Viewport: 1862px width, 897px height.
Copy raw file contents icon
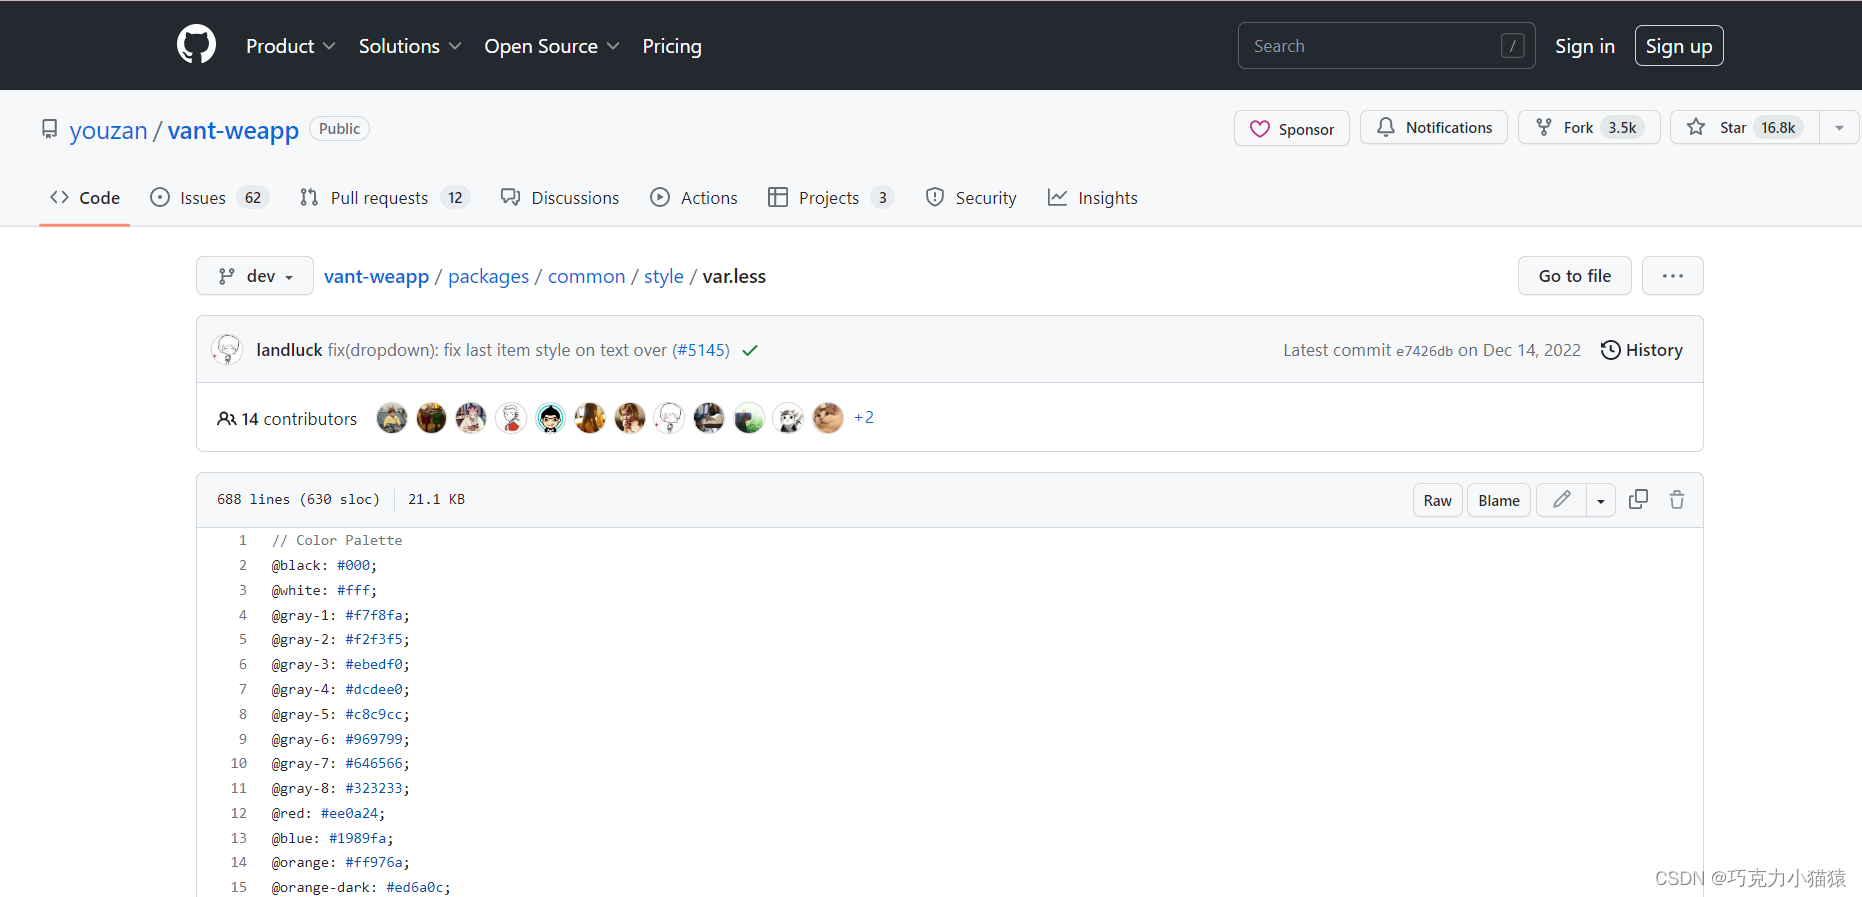point(1638,499)
